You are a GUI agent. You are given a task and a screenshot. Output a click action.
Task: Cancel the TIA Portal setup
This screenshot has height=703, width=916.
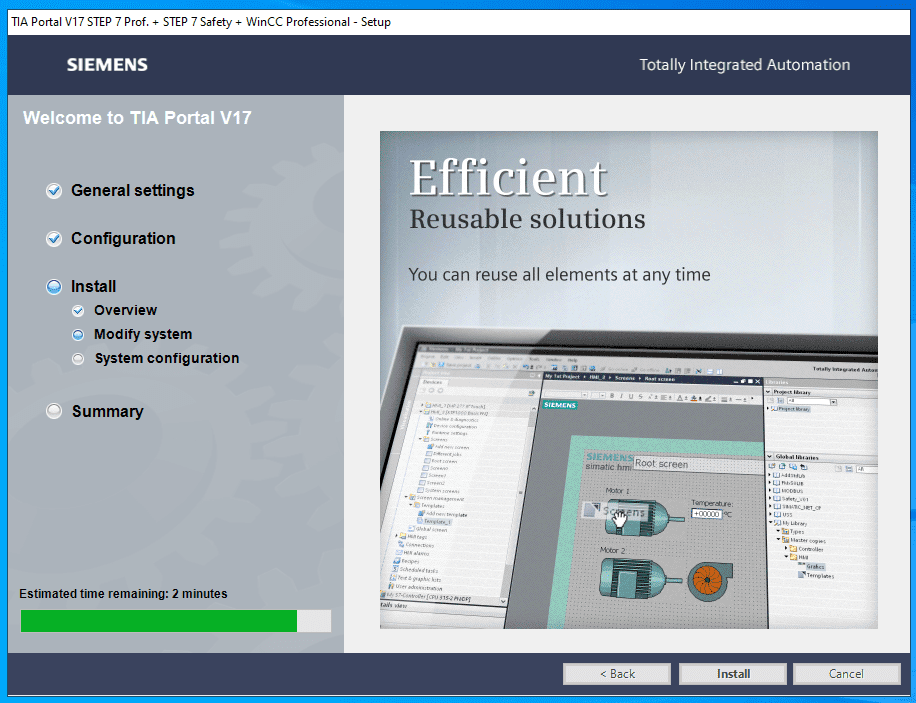click(846, 674)
